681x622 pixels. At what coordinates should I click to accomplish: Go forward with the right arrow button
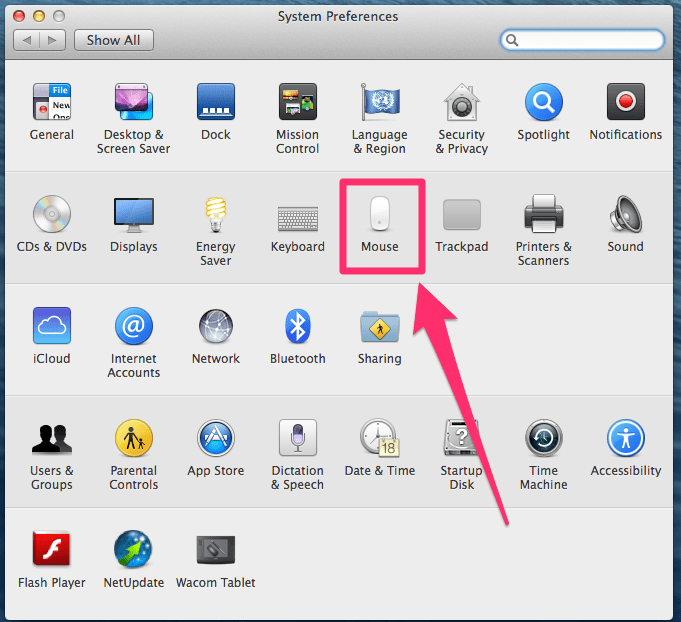coord(53,40)
